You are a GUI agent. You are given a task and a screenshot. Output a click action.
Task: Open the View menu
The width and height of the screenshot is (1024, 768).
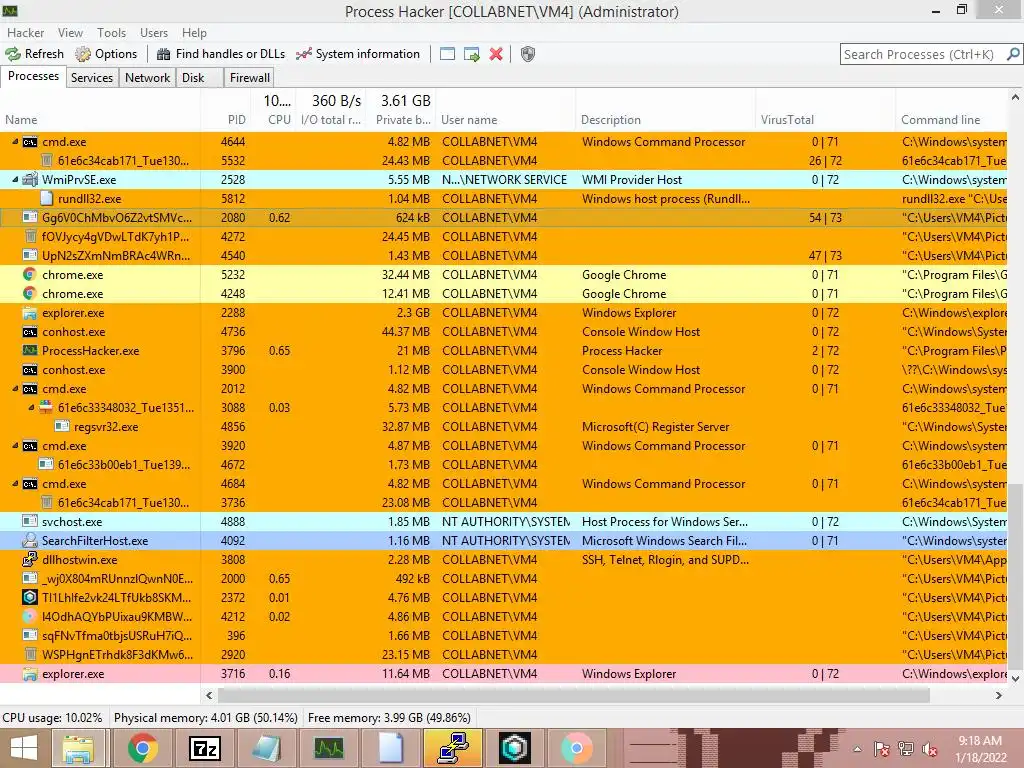pos(70,33)
